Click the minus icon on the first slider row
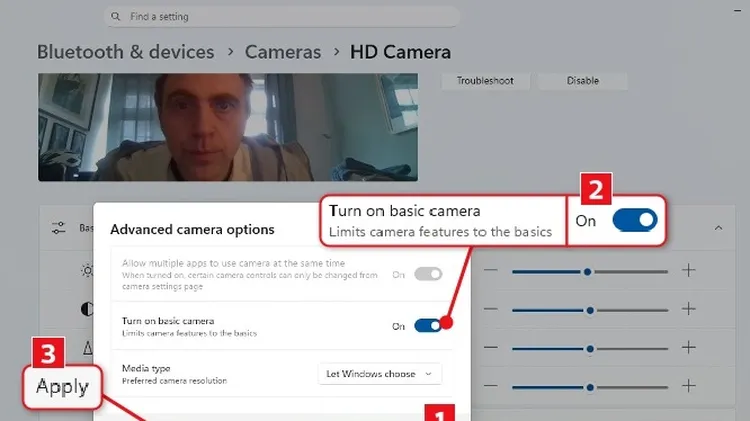 tap(490, 271)
